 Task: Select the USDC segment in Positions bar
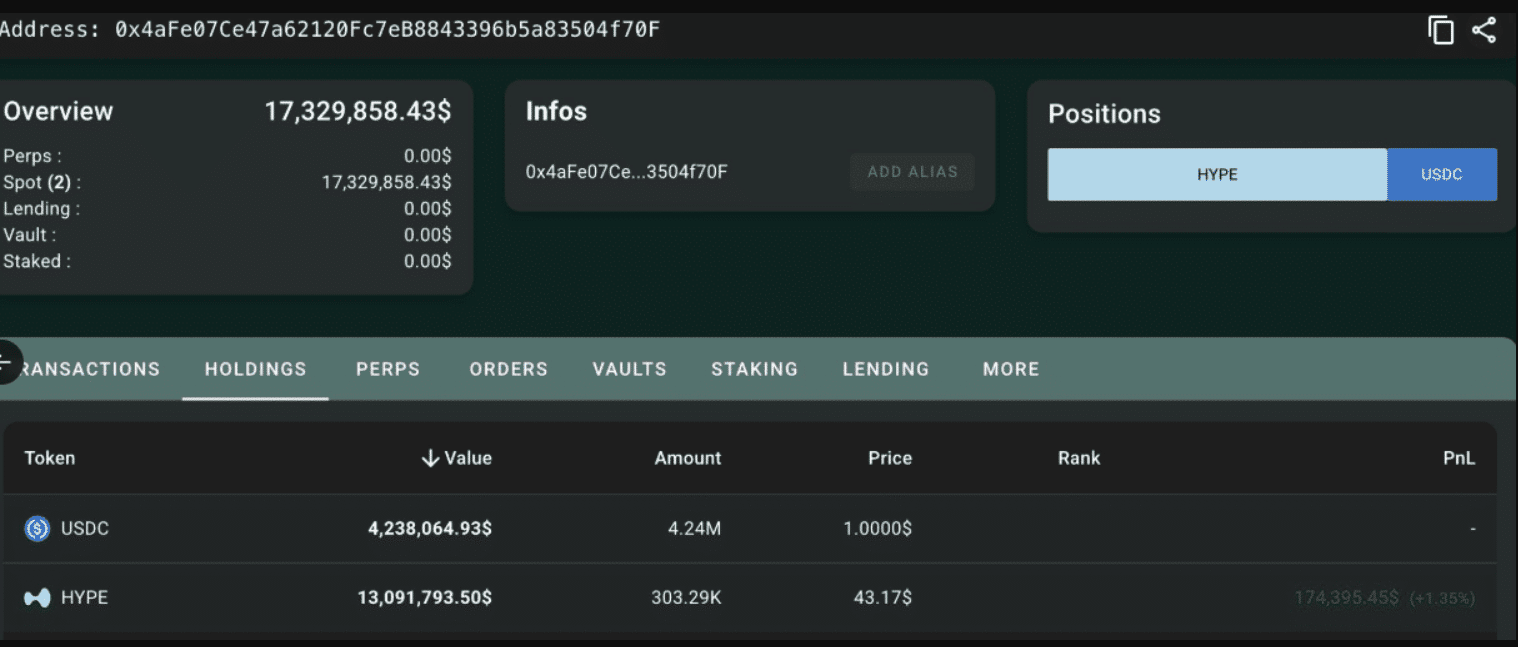click(x=1442, y=174)
